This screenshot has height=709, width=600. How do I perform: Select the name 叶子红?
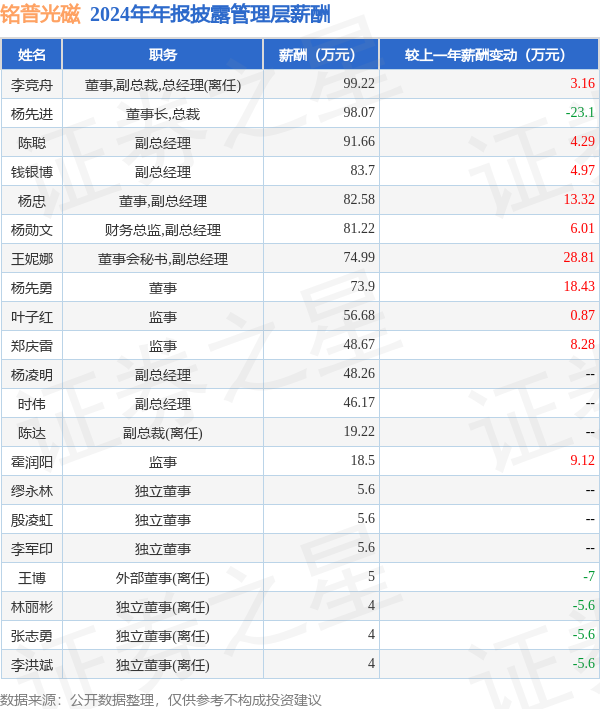pos(32,317)
